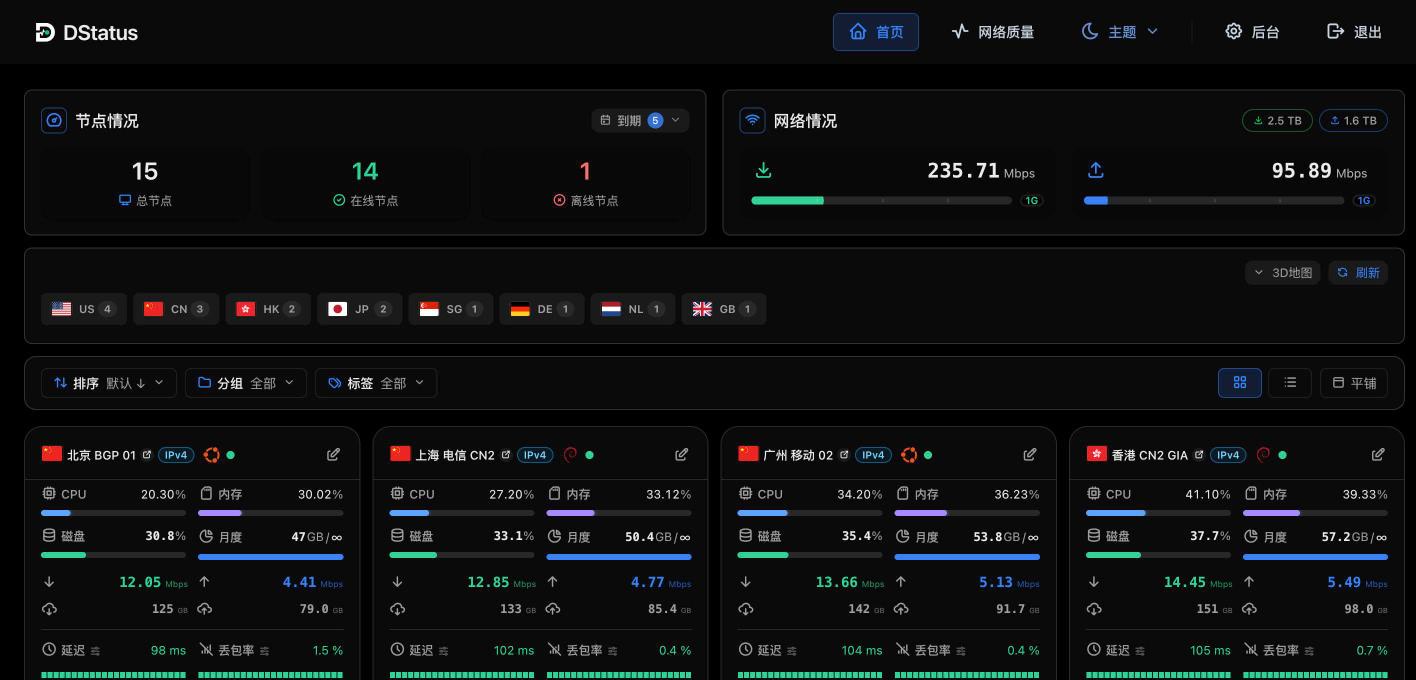Edit the 广州 移动 02 node
The image size is (1416, 680).
click(x=1029, y=454)
